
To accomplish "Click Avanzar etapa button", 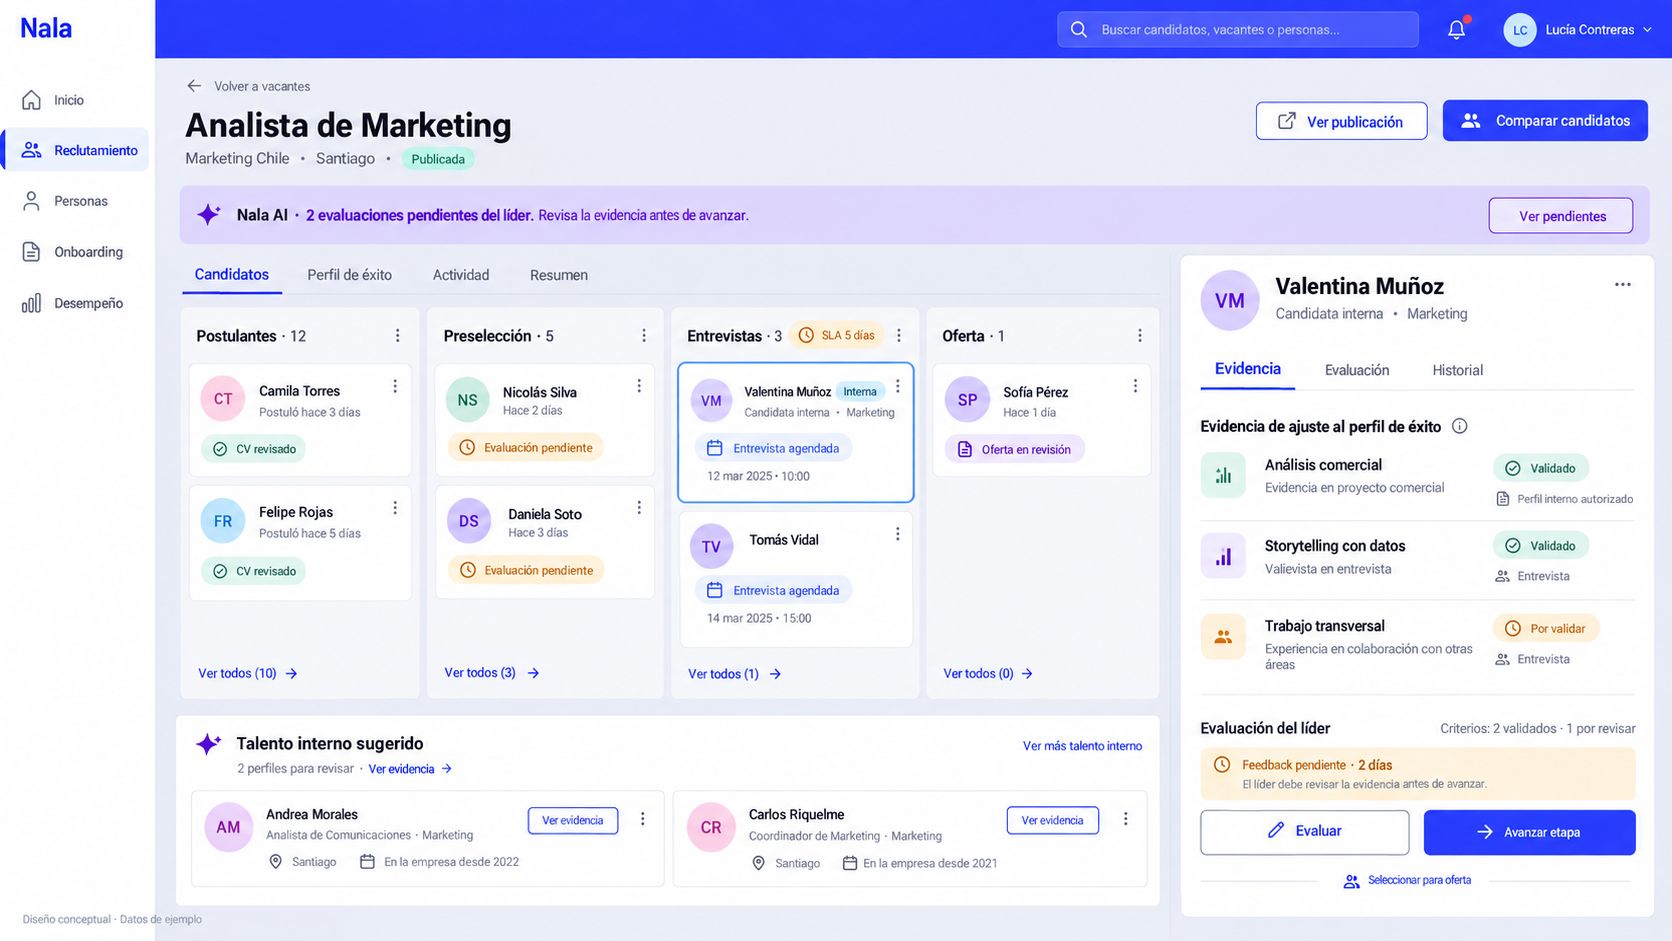I will 1529,832.
